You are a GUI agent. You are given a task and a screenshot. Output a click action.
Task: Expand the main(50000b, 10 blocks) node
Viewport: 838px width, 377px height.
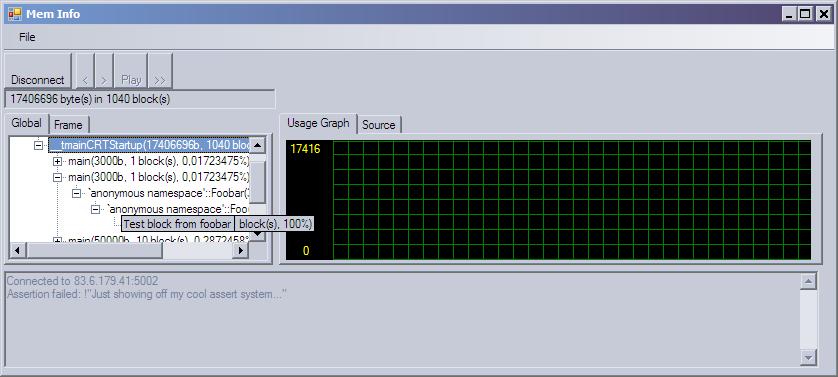point(57,241)
